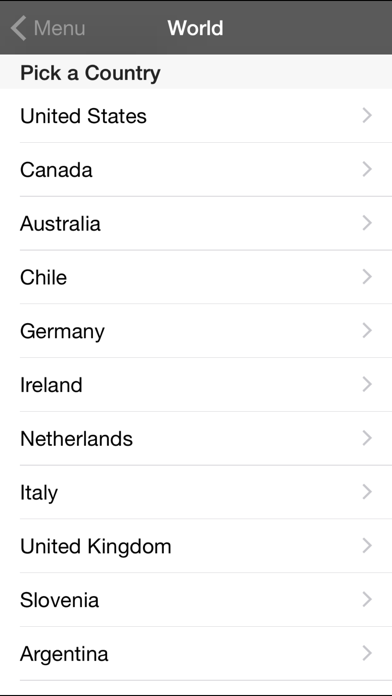Click the chevron beside Germany
Screen dimensions: 392x696
click(x=367, y=330)
